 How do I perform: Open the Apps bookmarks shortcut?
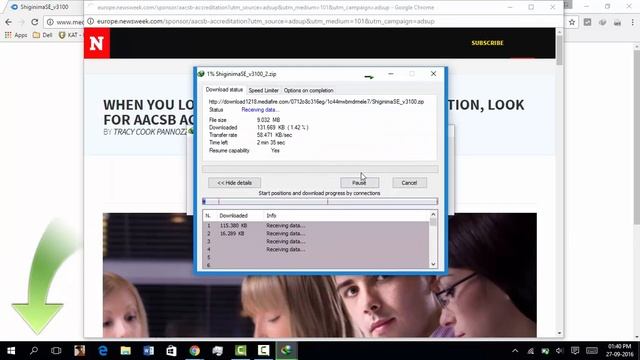tap(16, 35)
